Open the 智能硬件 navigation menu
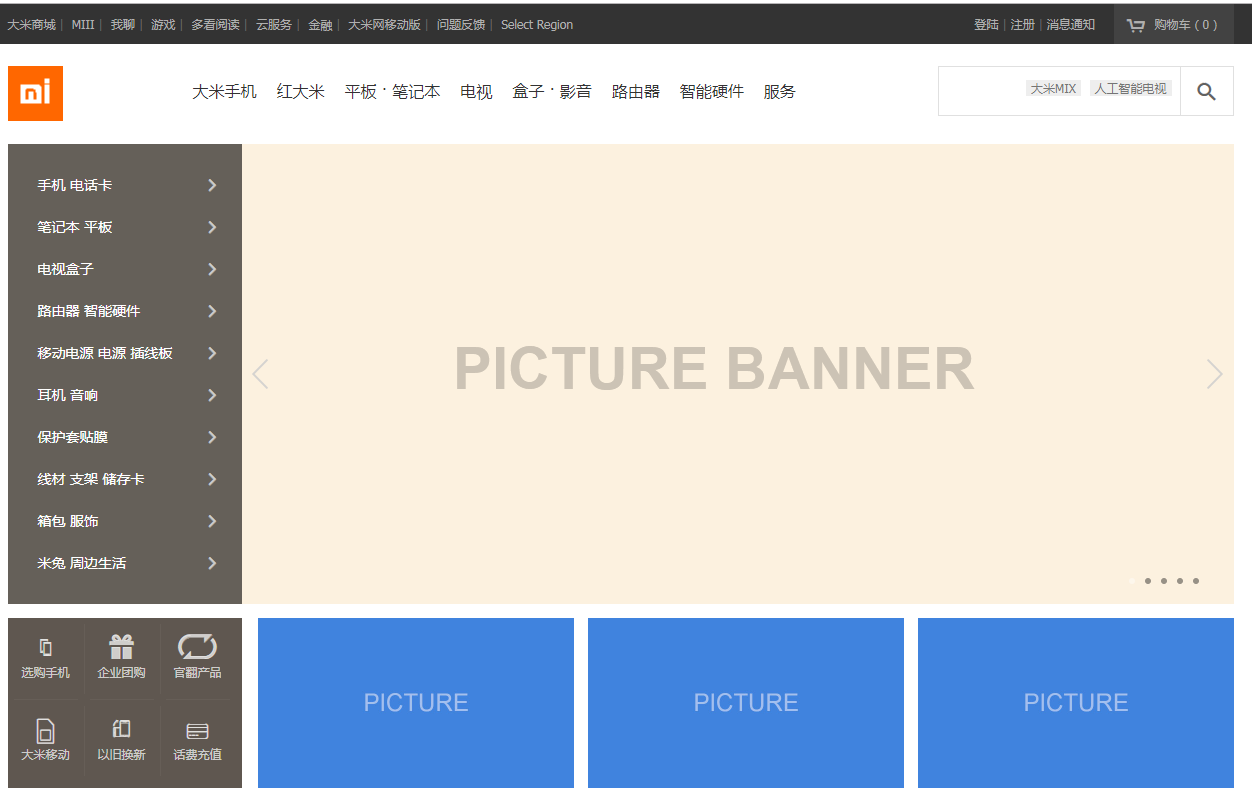 (711, 92)
